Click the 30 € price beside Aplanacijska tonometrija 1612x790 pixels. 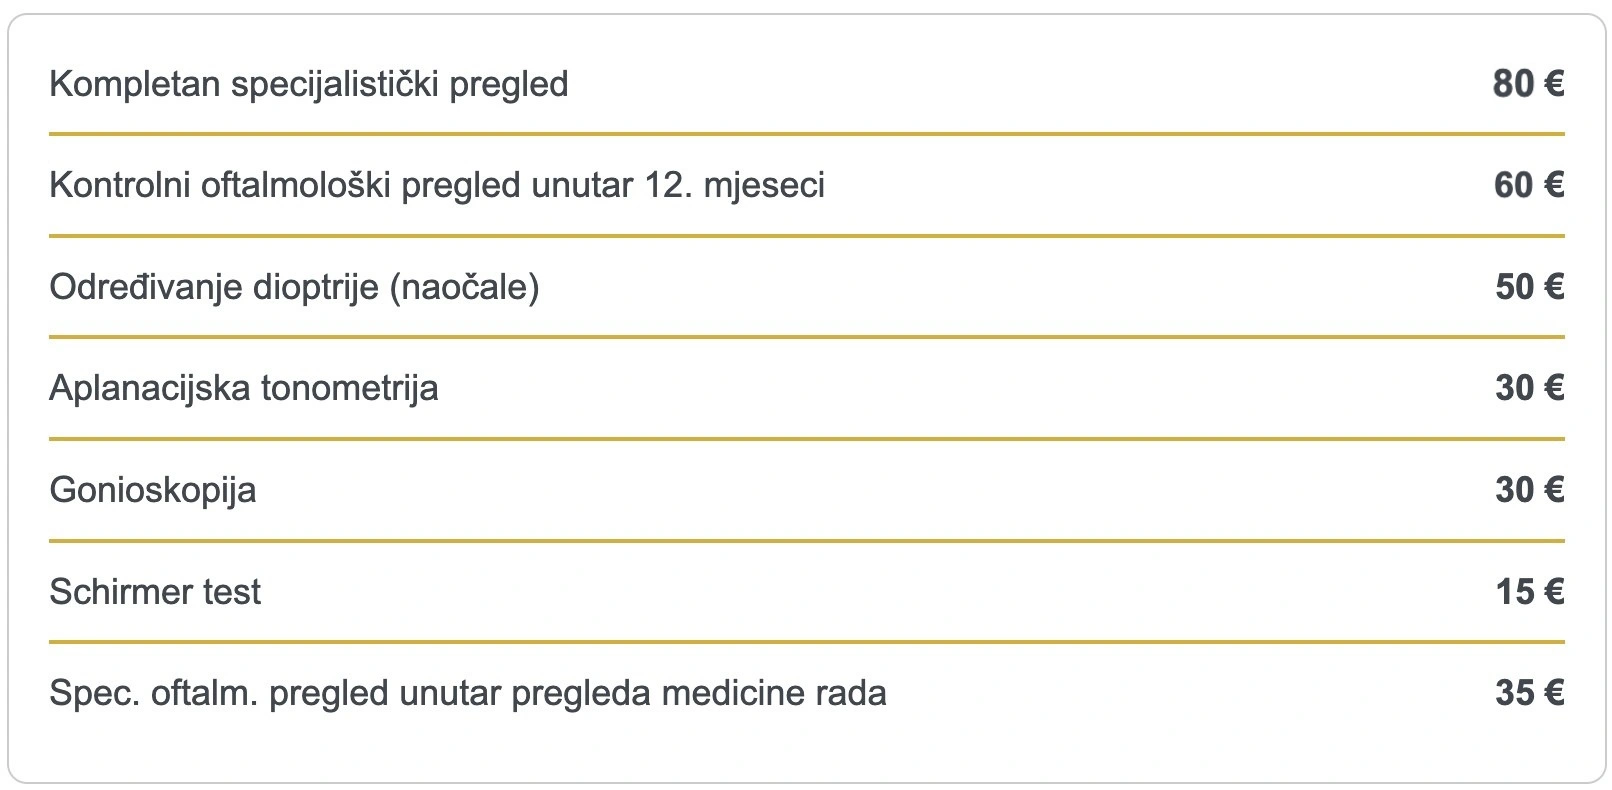tap(1528, 389)
